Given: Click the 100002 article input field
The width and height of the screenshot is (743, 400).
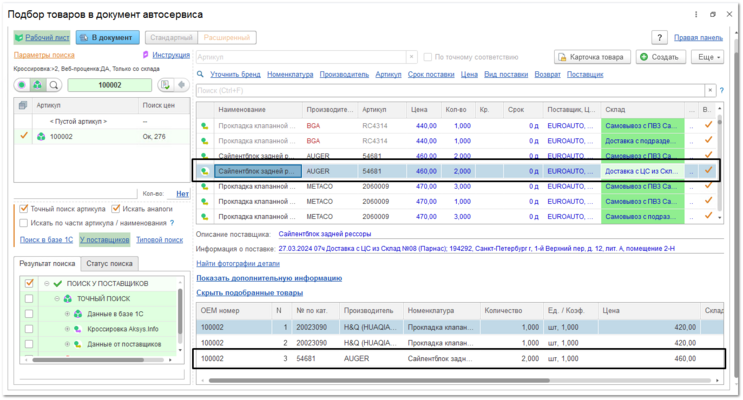Looking at the screenshot, I should (x=110, y=85).
